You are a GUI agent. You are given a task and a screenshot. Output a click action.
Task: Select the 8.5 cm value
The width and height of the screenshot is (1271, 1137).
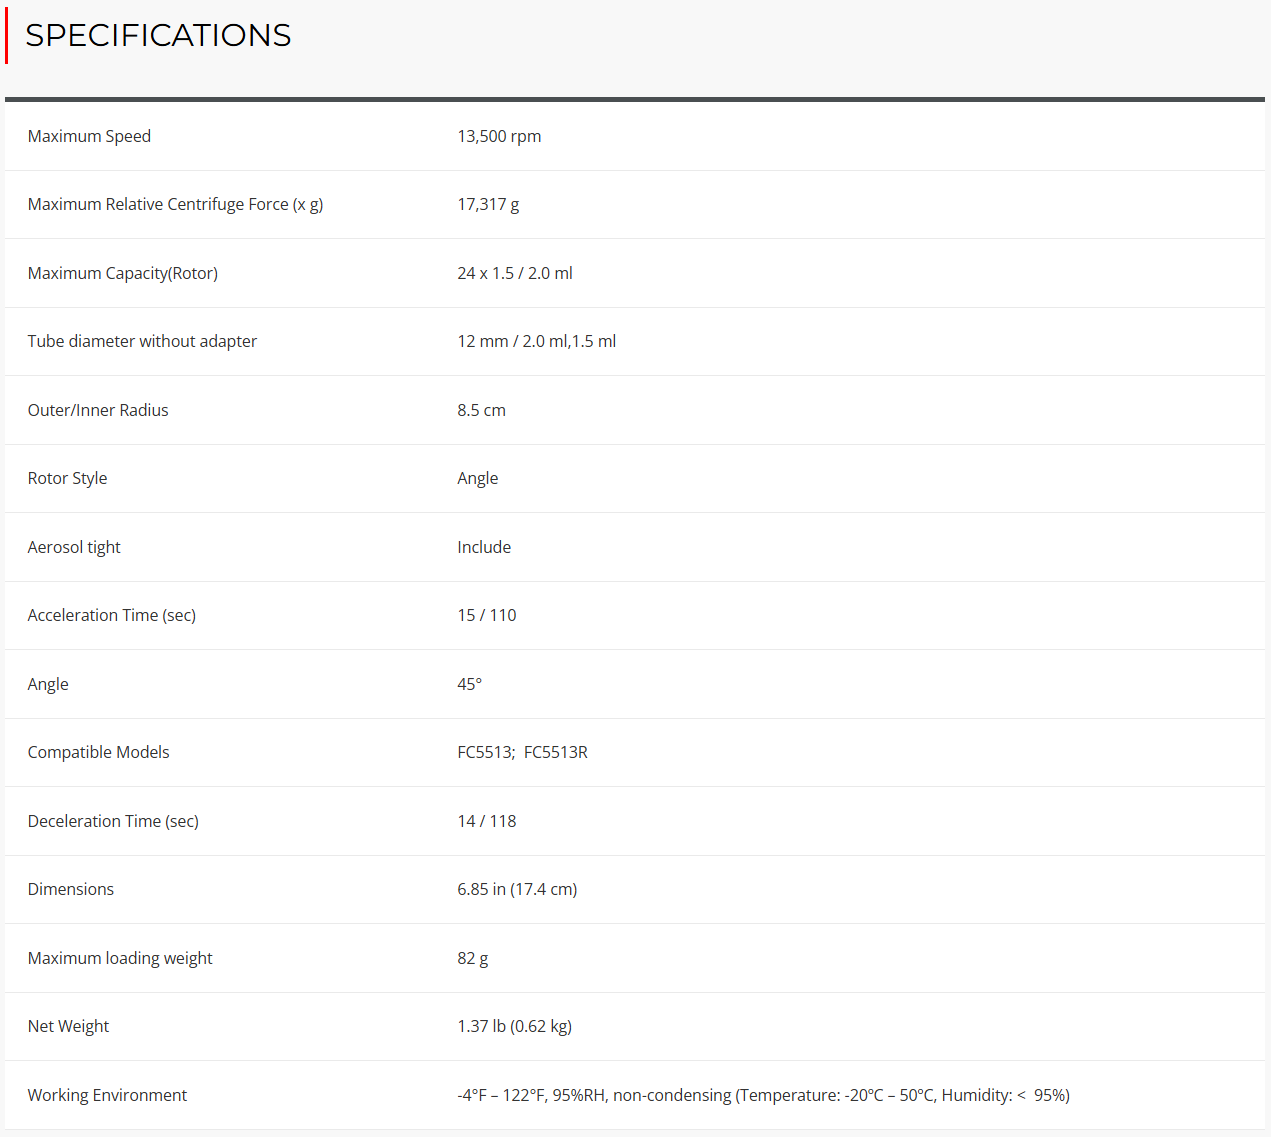481,410
